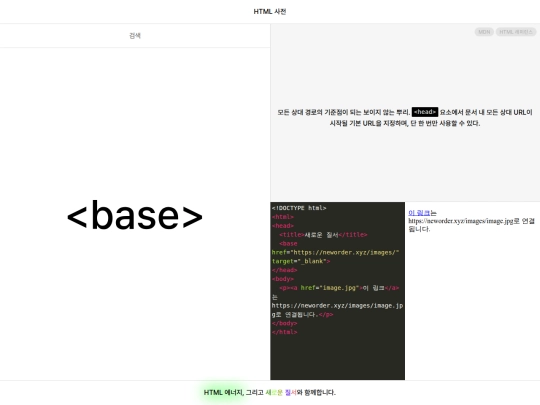Click the description sentence starting 모든 상대 경로의
The width and height of the screenshot is (540, 405).
[405, 117]
